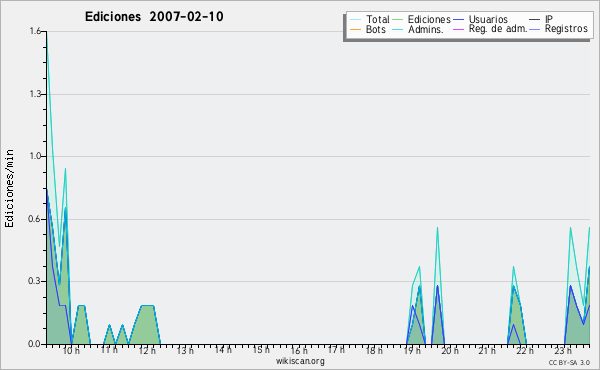This screenshot has width=600, height=370.
Task: Click the blue Usuarios legend line swatch
Action: (x=458, y=20)
